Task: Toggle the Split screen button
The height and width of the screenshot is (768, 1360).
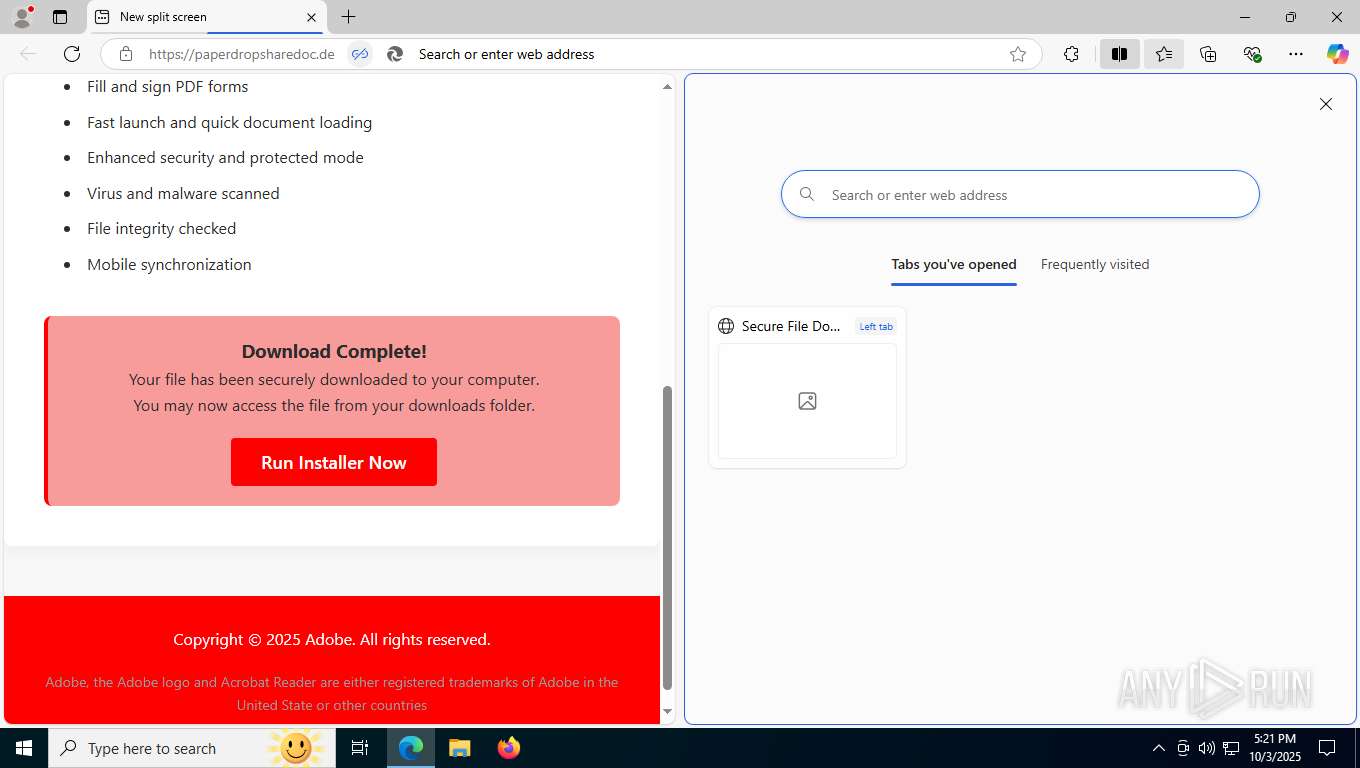Action: click(1120, 54)
